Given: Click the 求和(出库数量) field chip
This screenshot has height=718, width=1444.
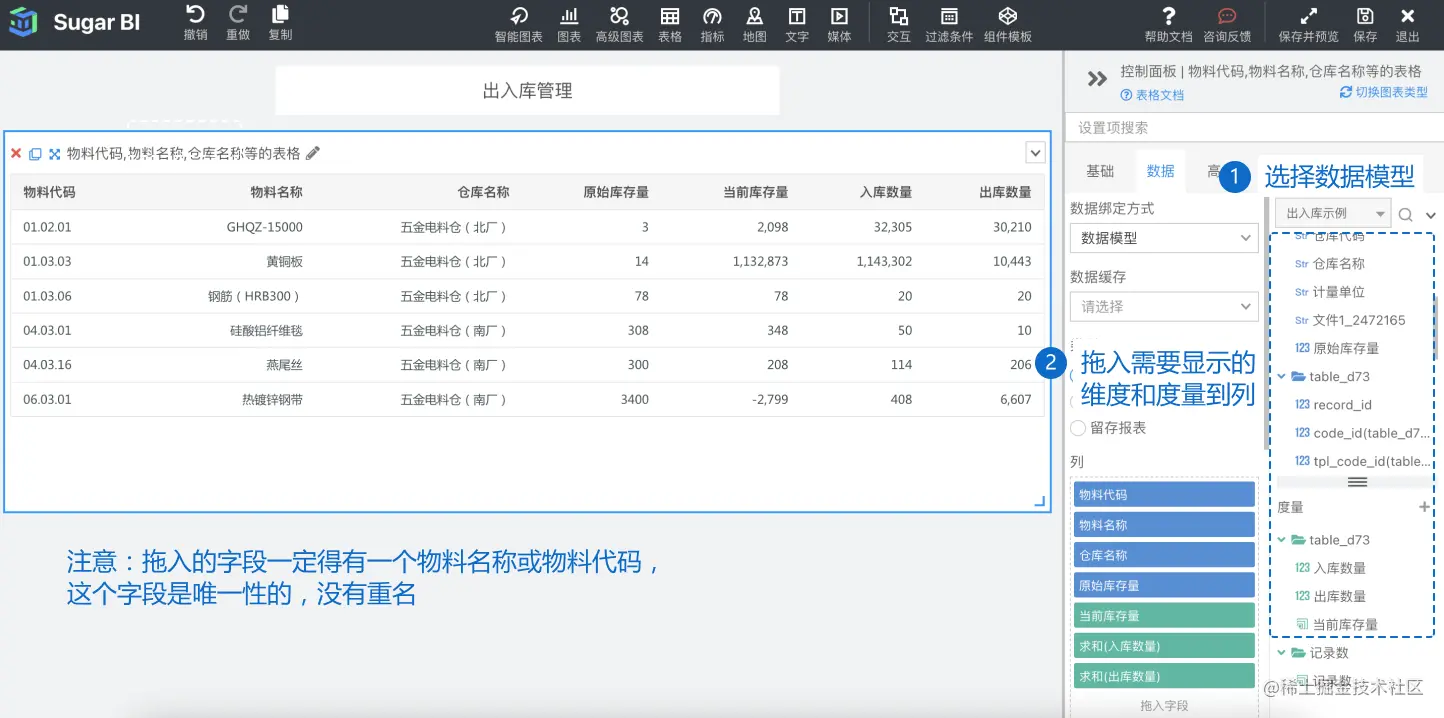Looking at the screenshot, I should tap(1164, 676).
